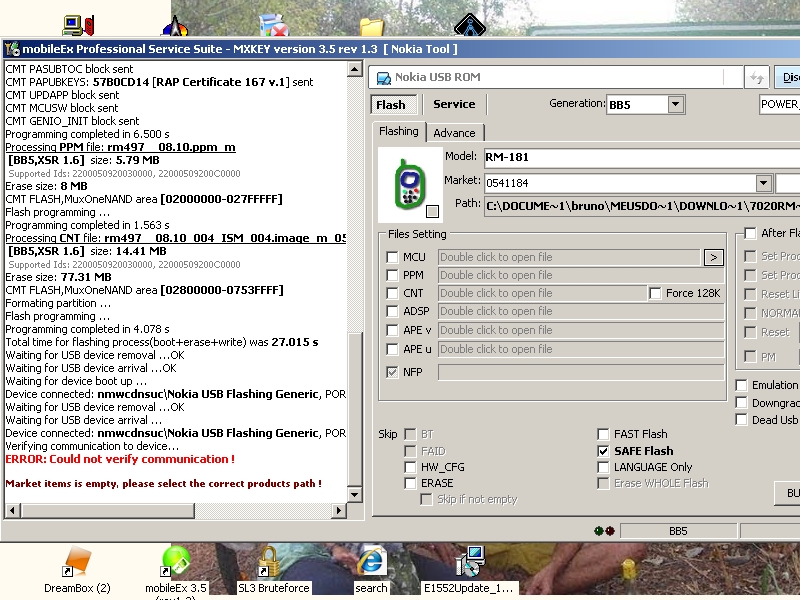
Task: Click the status bar connection indicator LEDs
Action: (605, 531)
